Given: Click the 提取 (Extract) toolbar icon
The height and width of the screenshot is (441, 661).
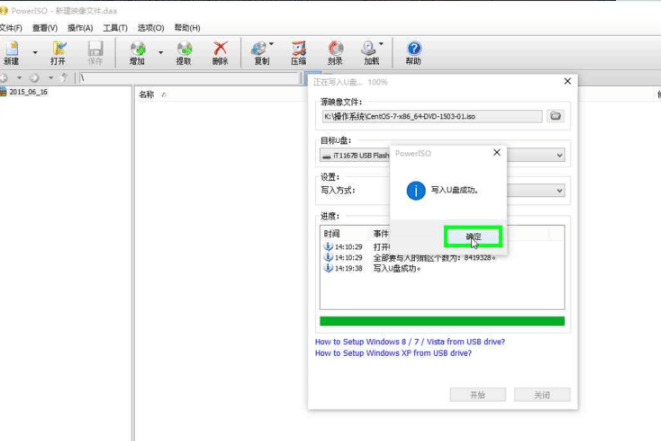Looking at the screenshot, I should pyautogui.click(x=184, y=52).
